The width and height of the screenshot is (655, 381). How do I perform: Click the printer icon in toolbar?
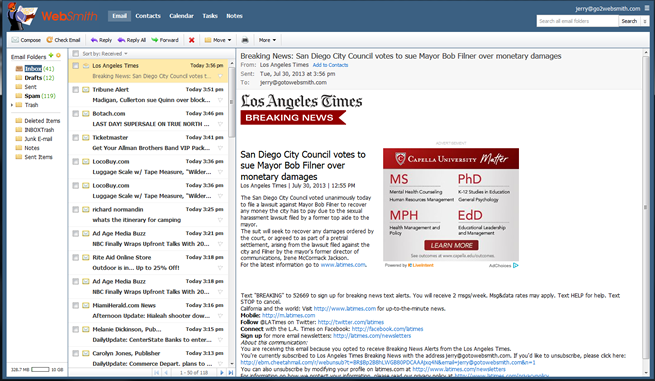pos(245,40)
